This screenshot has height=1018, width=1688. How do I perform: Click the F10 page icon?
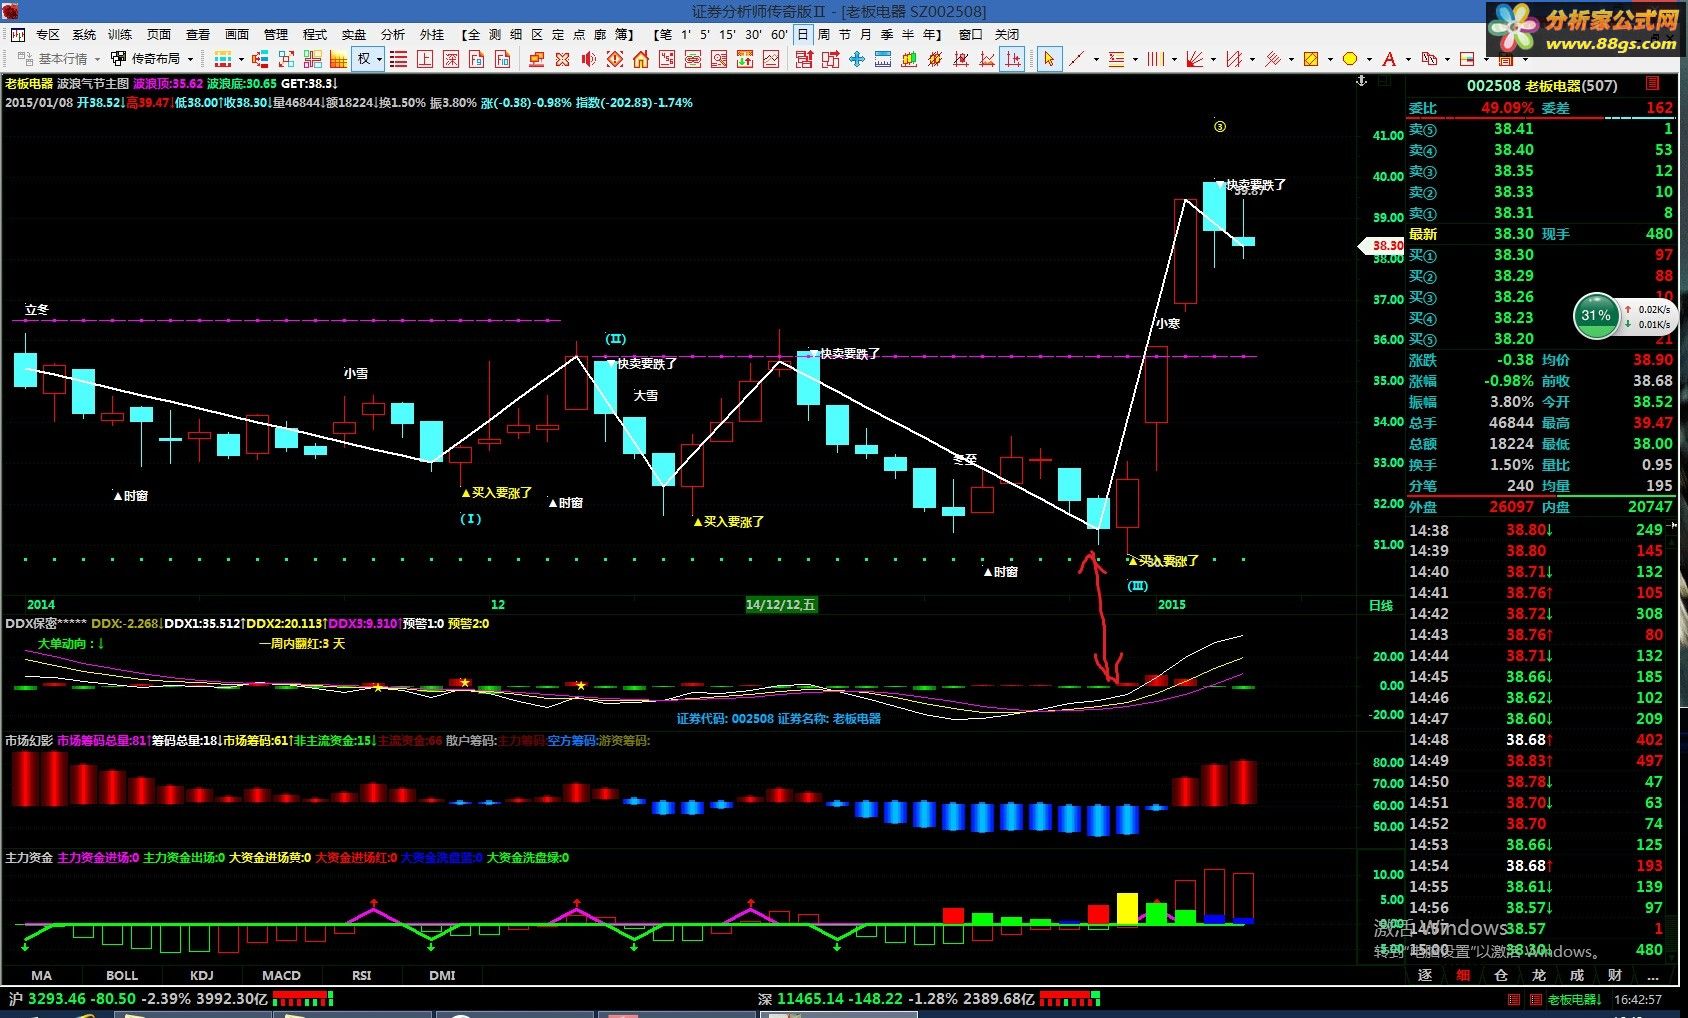pyautogui.click(x=502, y=59)
